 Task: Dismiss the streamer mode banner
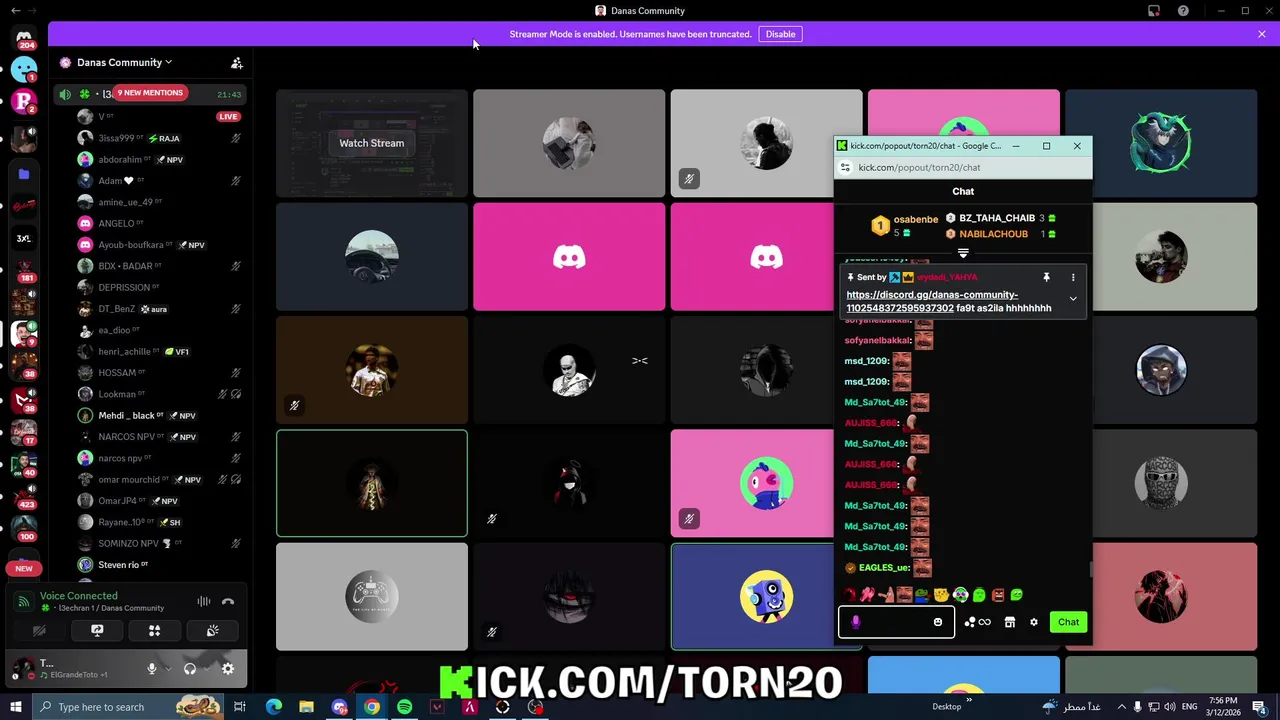[1262, 34]
